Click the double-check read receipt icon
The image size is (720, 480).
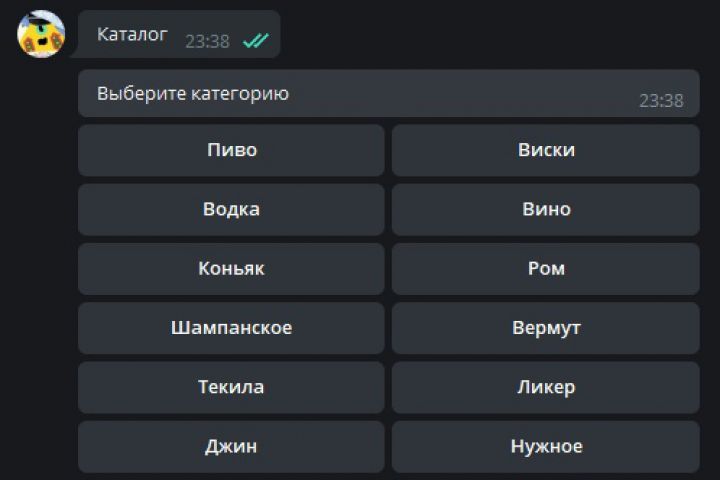click(256, 41)
